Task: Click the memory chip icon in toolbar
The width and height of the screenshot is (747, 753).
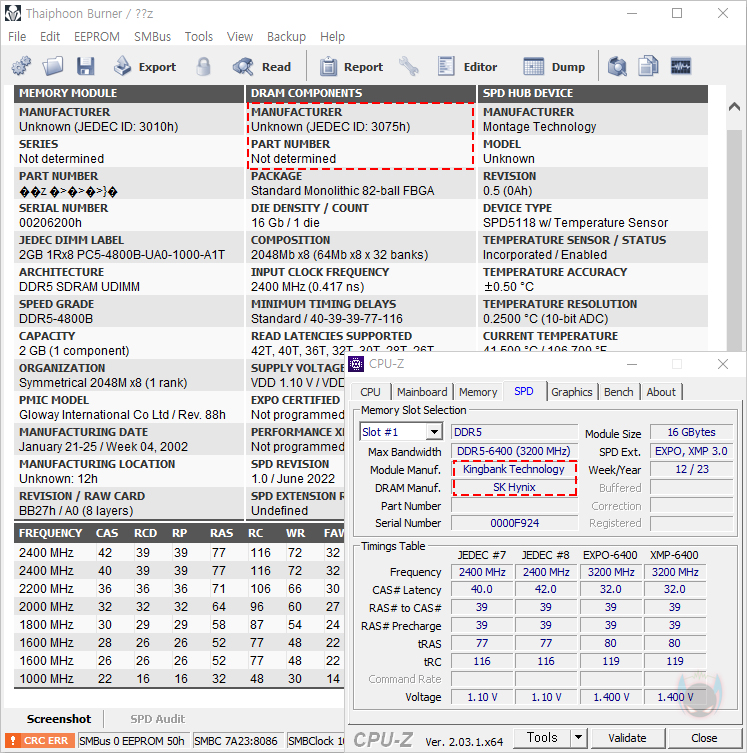Action: coord(680,66)
